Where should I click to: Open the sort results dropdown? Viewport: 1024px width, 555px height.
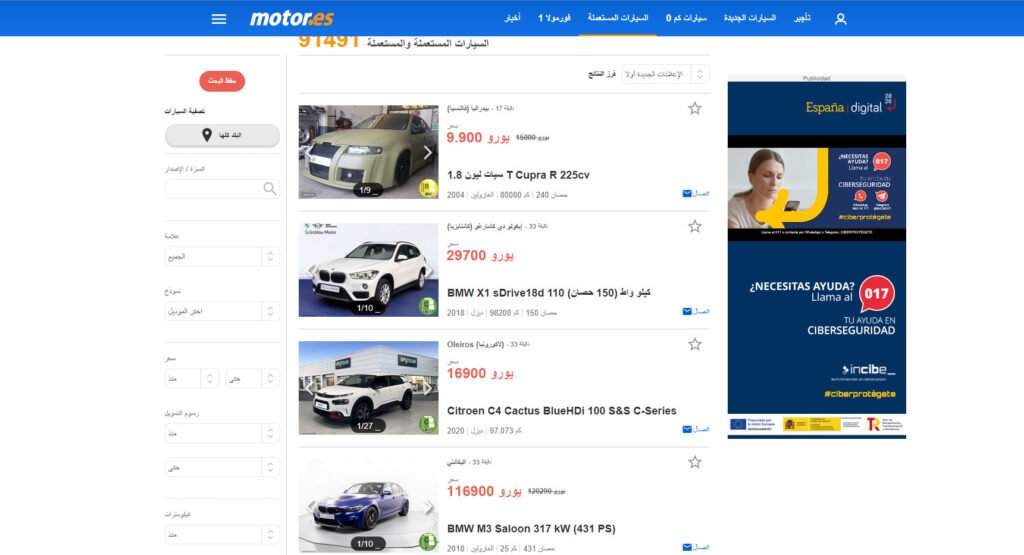click(x=665, y=75)
